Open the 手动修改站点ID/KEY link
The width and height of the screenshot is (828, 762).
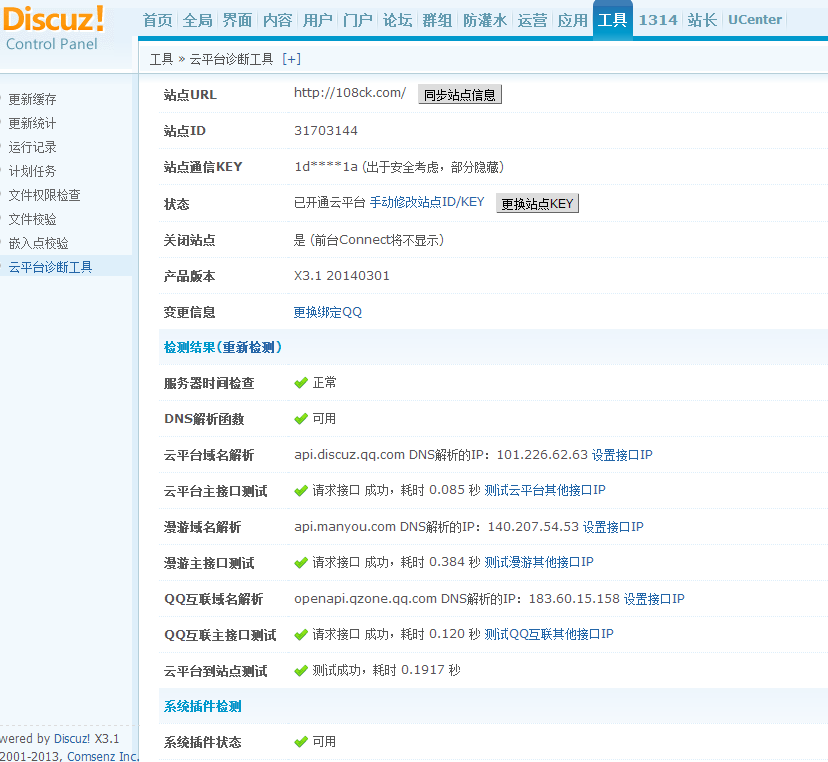coord(427,202)
